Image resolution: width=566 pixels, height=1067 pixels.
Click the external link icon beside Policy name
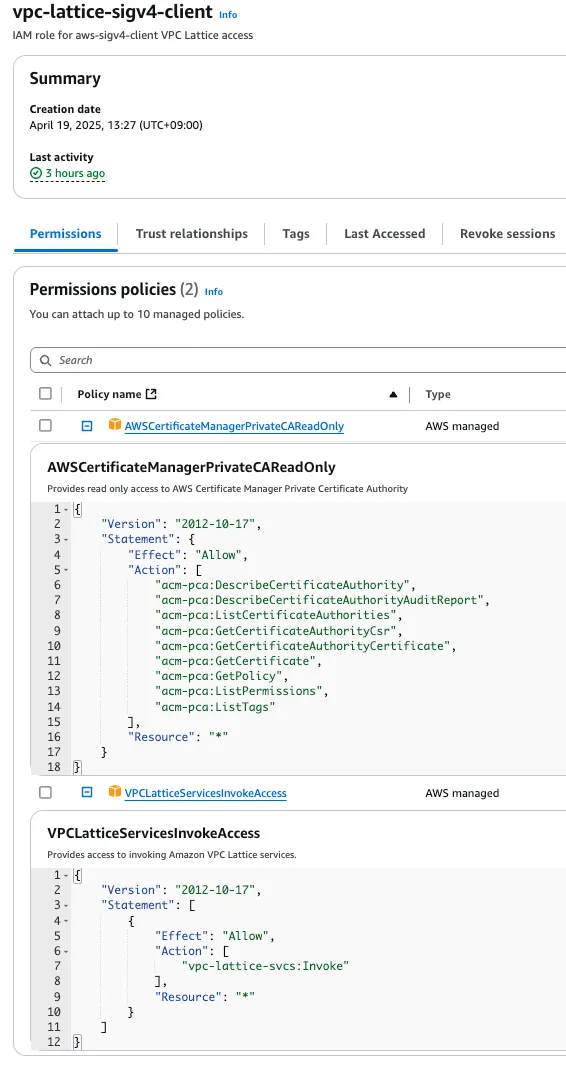click(151, 393)
